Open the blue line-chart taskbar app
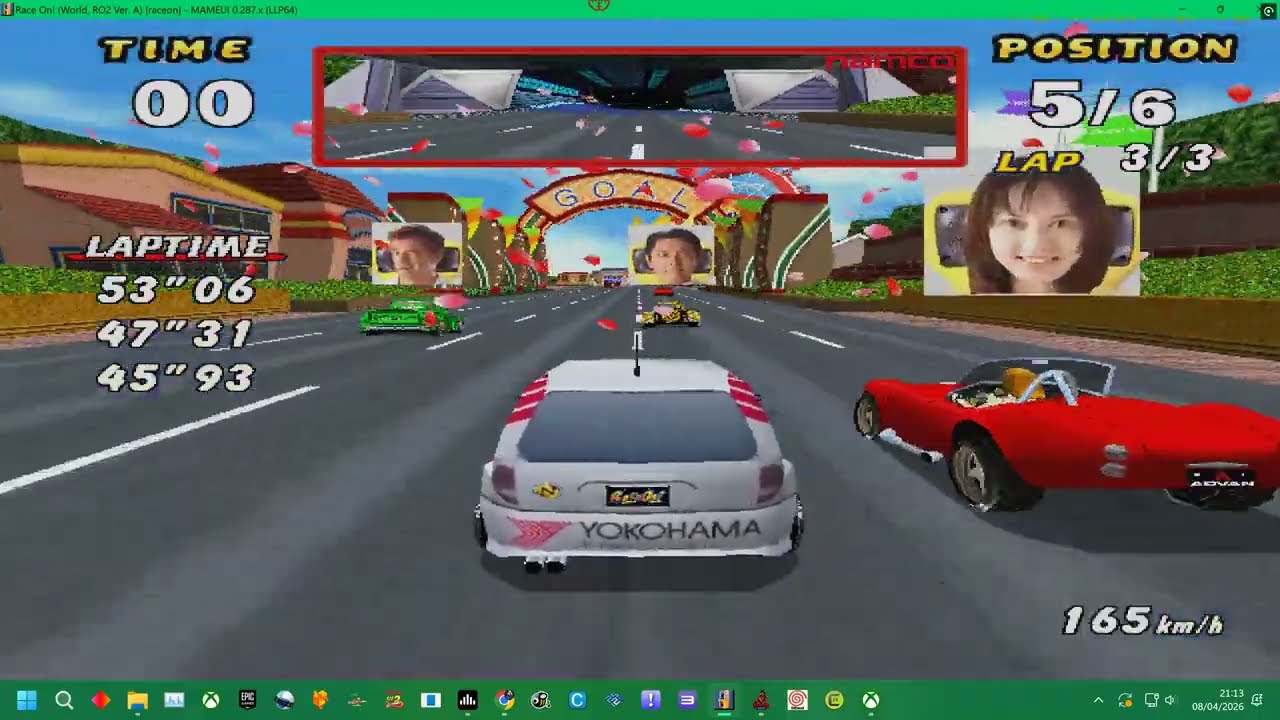 pos(174,700)
